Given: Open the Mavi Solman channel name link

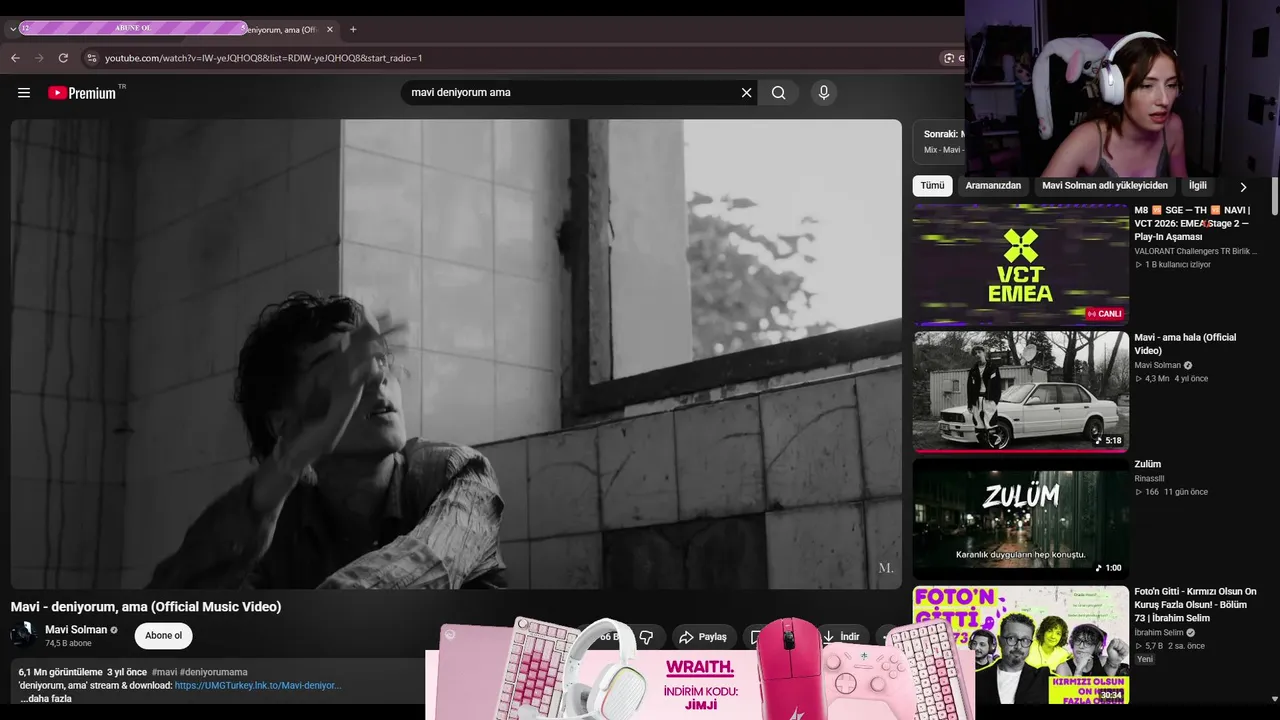Looking at the screenshot, I should point(76,630).
